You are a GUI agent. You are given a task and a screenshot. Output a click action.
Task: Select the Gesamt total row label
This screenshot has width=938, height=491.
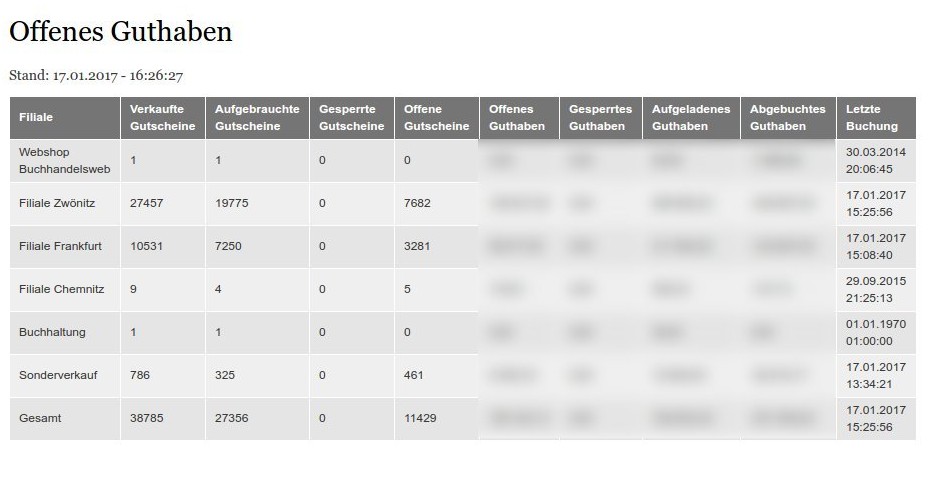tap(40, 418)
